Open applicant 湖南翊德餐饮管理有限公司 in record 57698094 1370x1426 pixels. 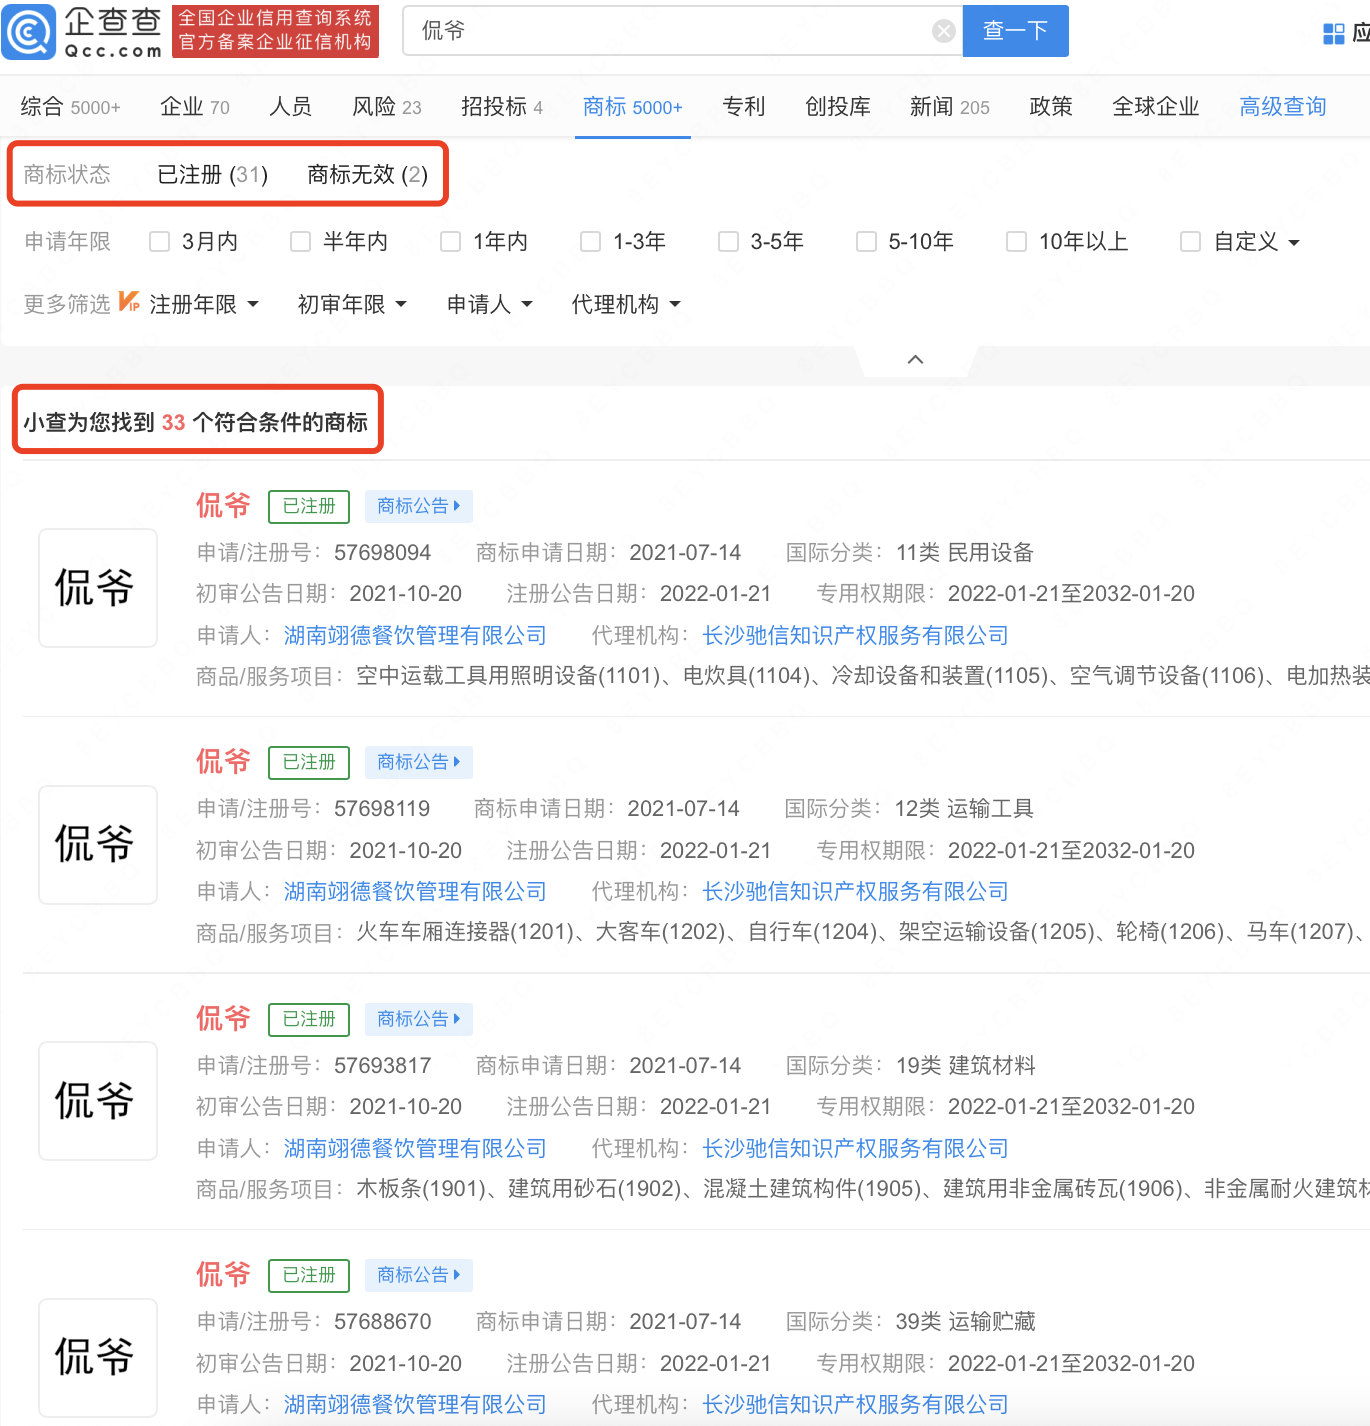415,635
